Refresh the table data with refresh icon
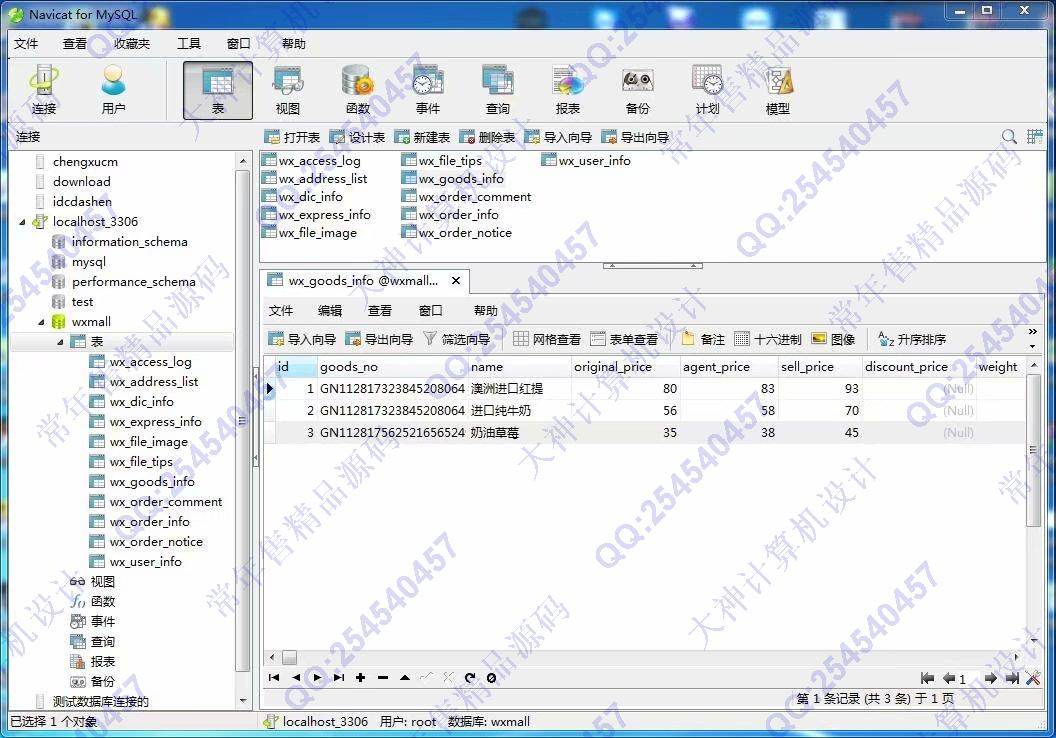This screenshot has width=1056, height=738. tap(470, 677)
